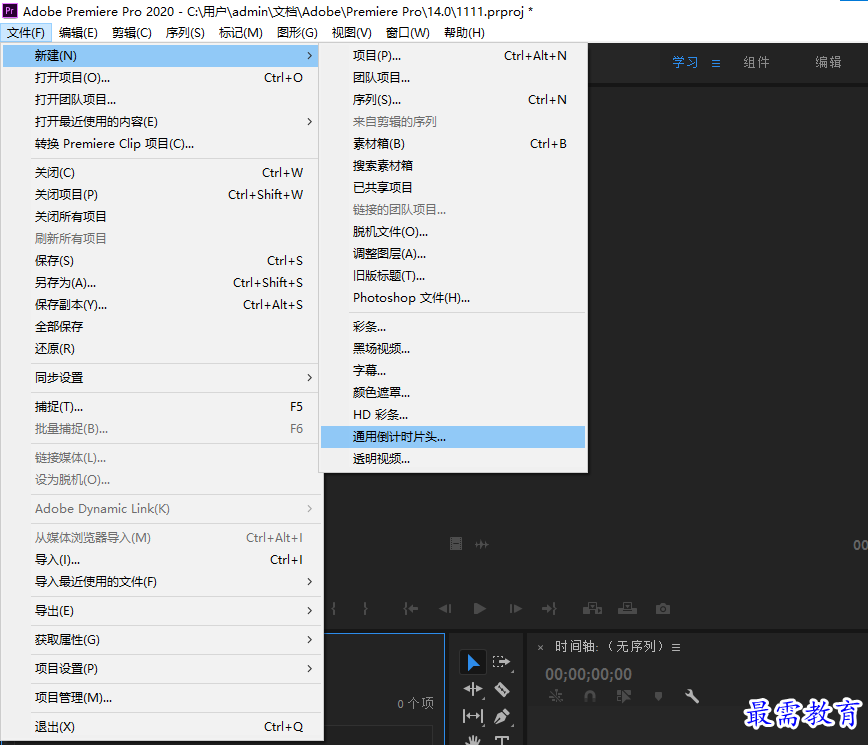868x745 pixels.
Task: Open the 剪辑(C) menu
Action: click(x=132, y=33)
